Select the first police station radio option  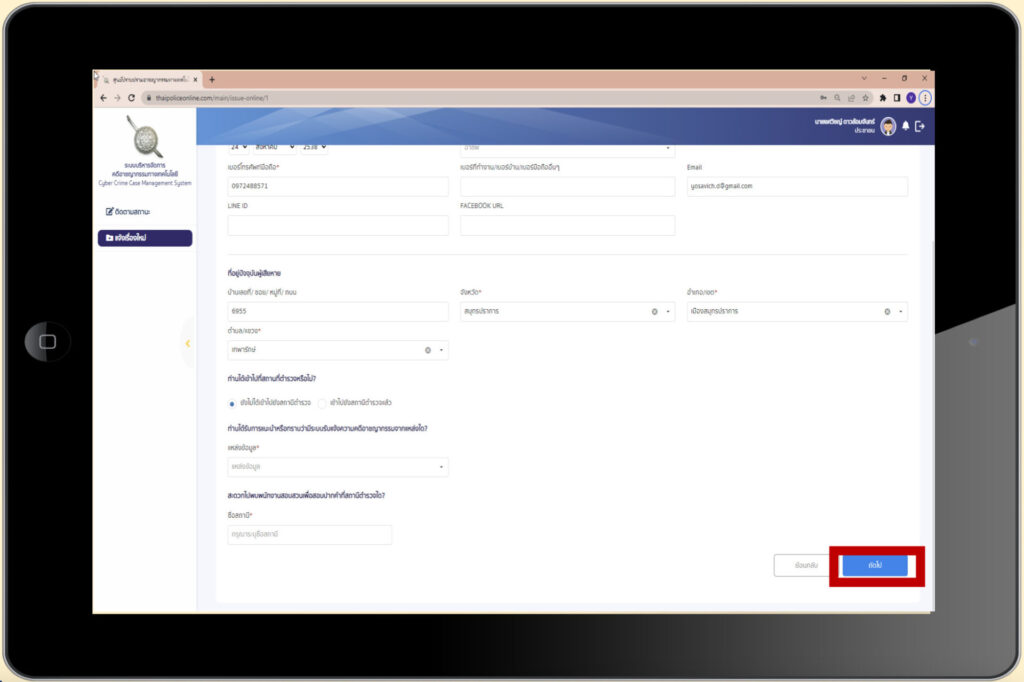click(233, 402)
